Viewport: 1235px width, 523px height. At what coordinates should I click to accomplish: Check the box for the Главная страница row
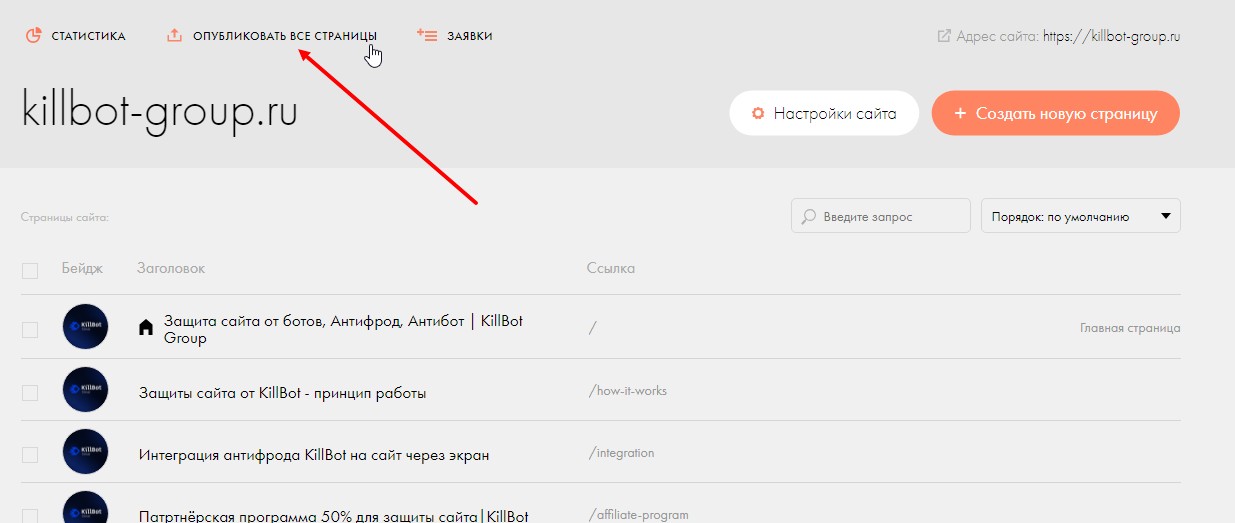pos(30,330)
